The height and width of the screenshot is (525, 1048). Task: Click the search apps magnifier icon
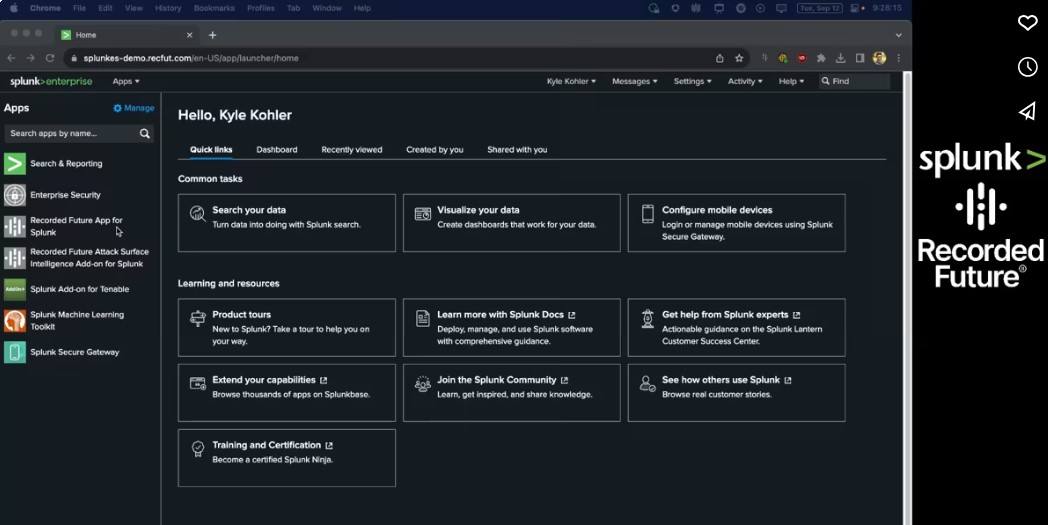pos(144,134)
